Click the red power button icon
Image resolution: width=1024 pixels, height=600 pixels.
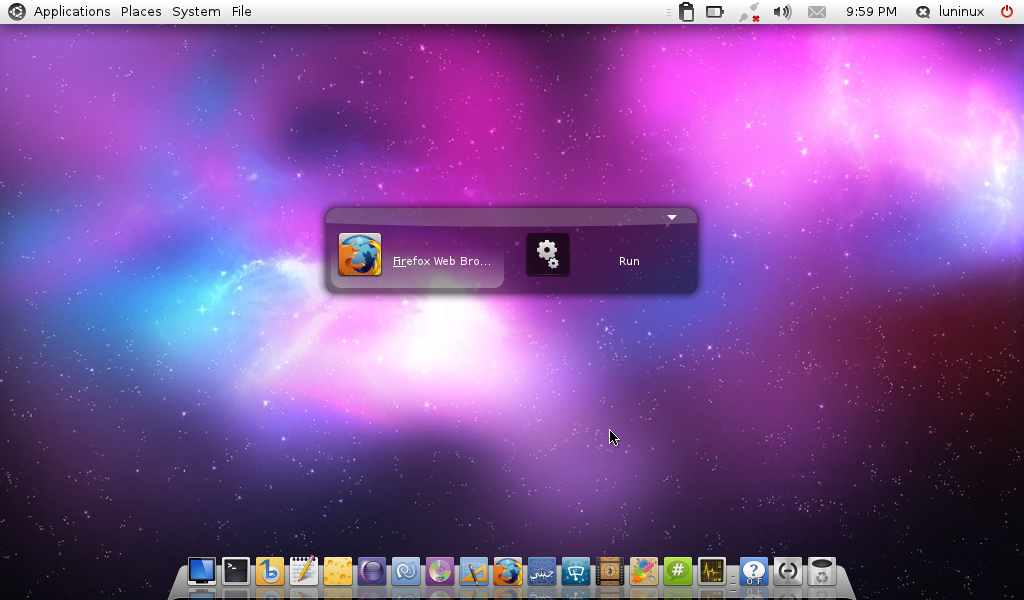pyautogui.click(x=1006, y=12)
